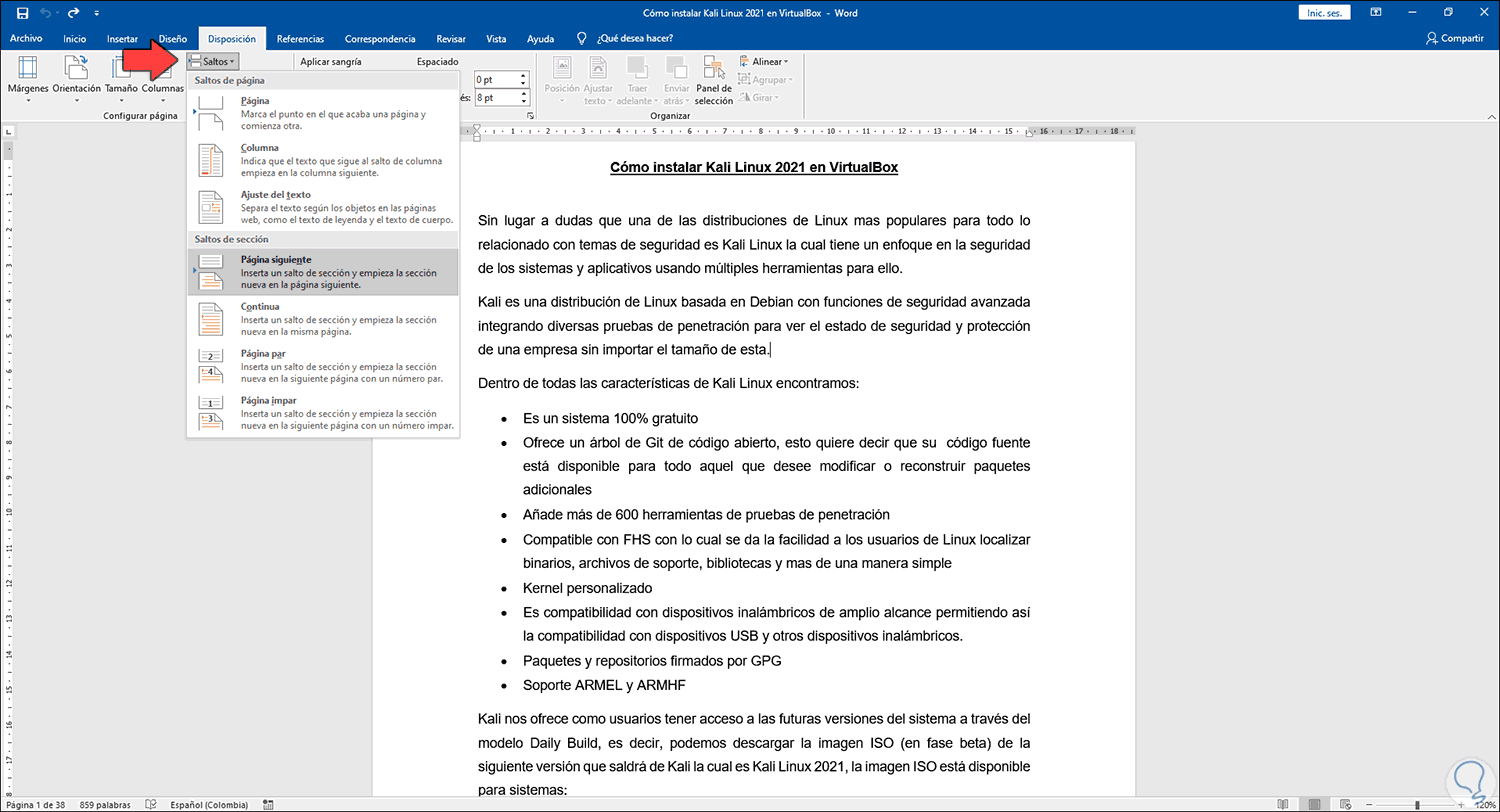
Task: Insert a Página page break
Action: pyautogui.click(x=322, y=112)
